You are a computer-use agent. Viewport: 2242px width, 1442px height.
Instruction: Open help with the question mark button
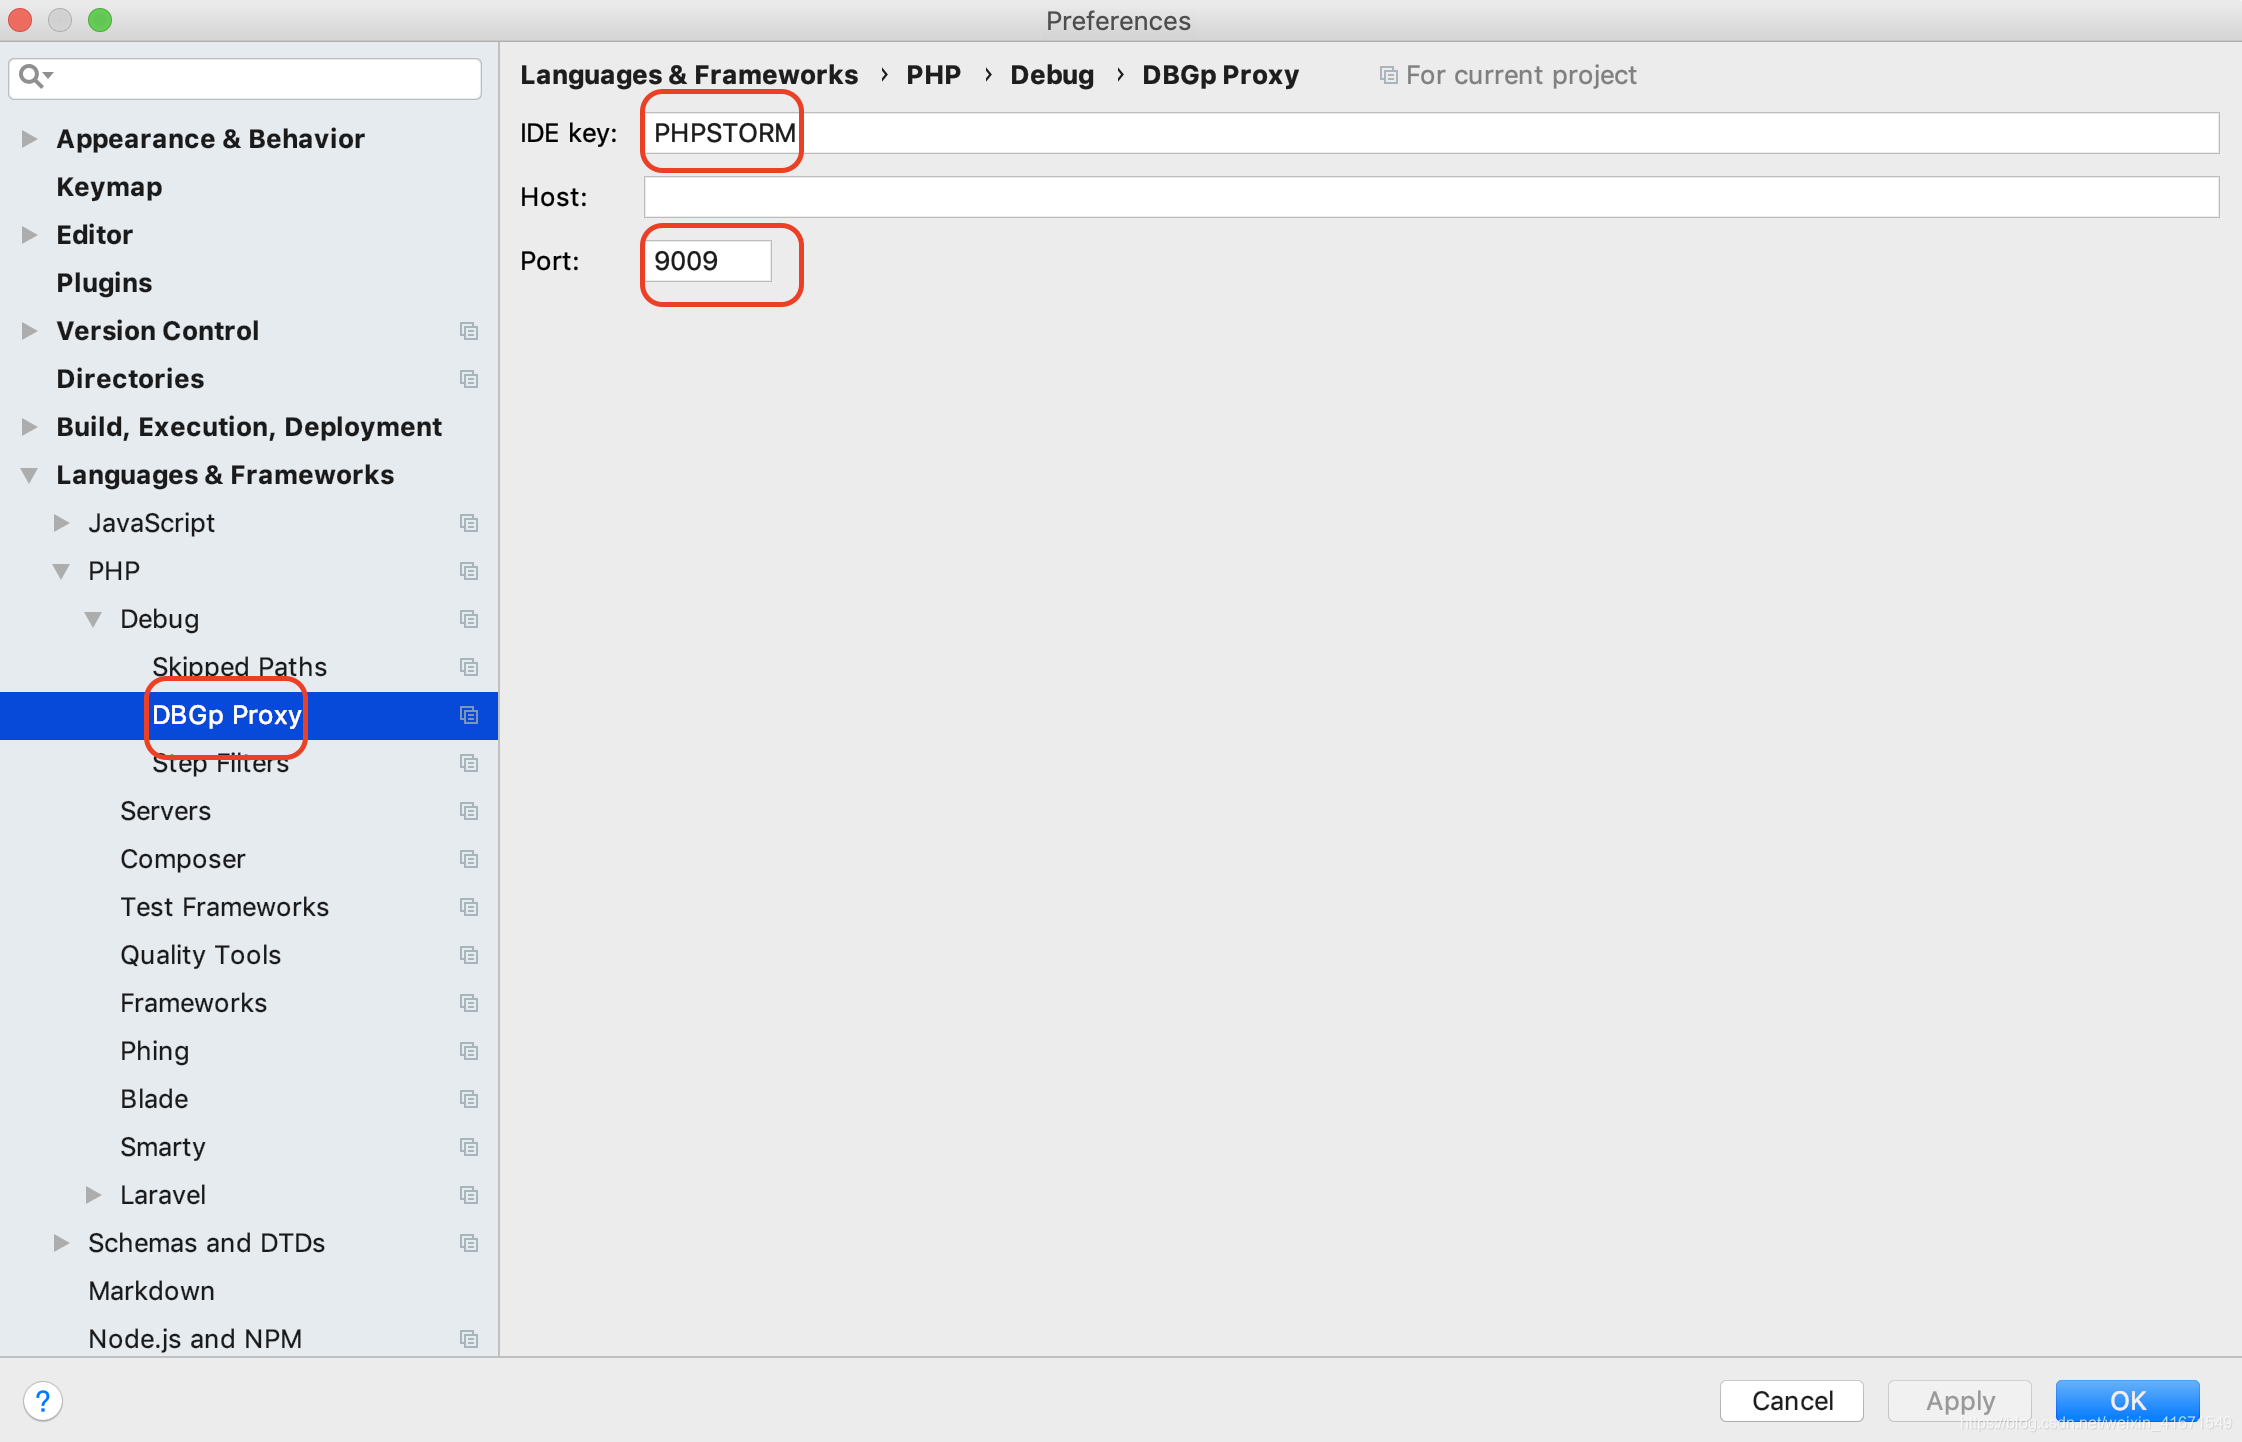(42, 1401)
